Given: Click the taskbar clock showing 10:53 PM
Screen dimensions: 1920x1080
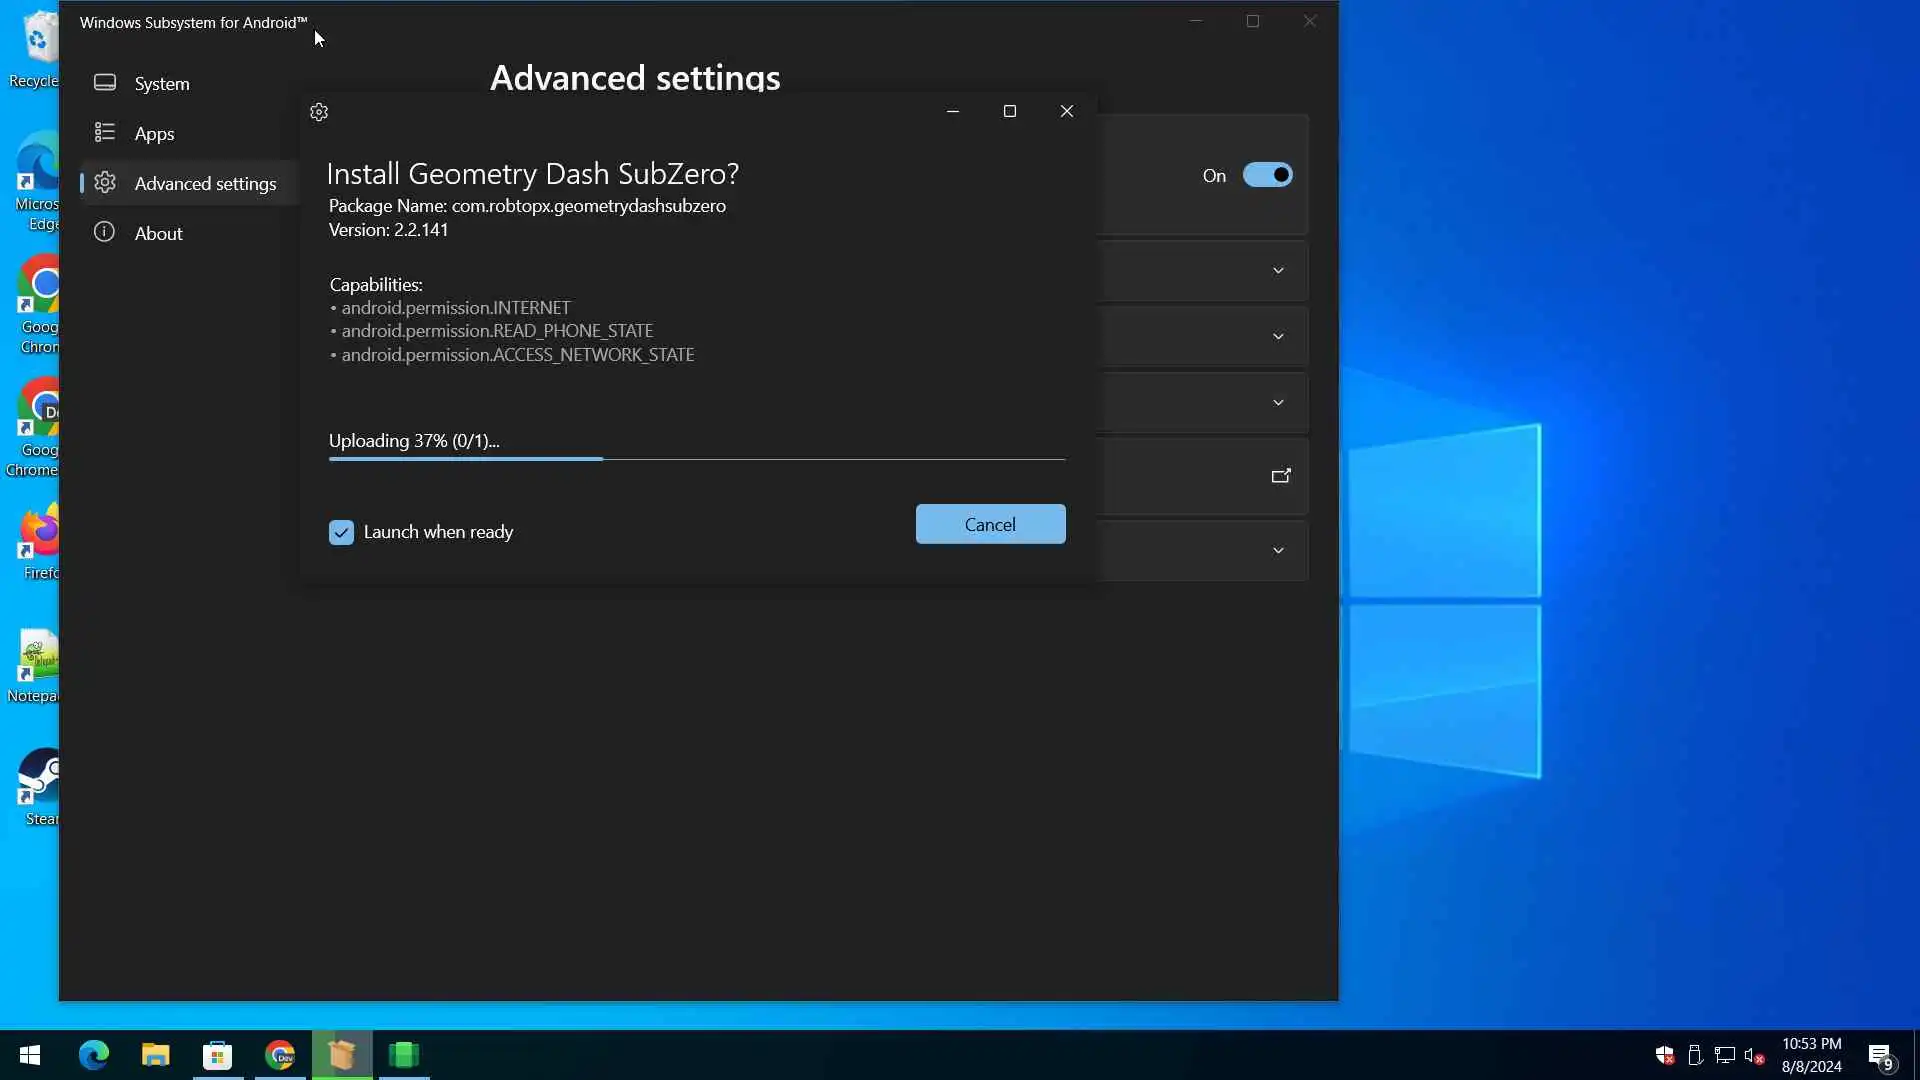Looking at the screenshot, I should click(x=1811, y=1055).
